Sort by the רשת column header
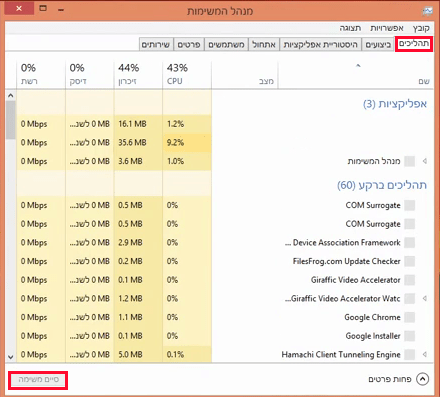This screenshot has width=440, height=397. 41,74
